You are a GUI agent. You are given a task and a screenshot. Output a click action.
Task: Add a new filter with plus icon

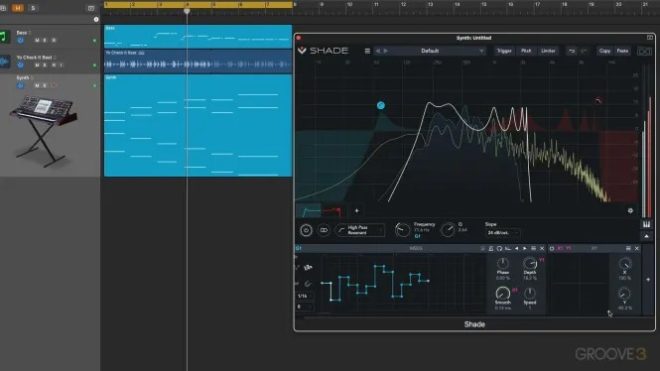tap(357, 211)
